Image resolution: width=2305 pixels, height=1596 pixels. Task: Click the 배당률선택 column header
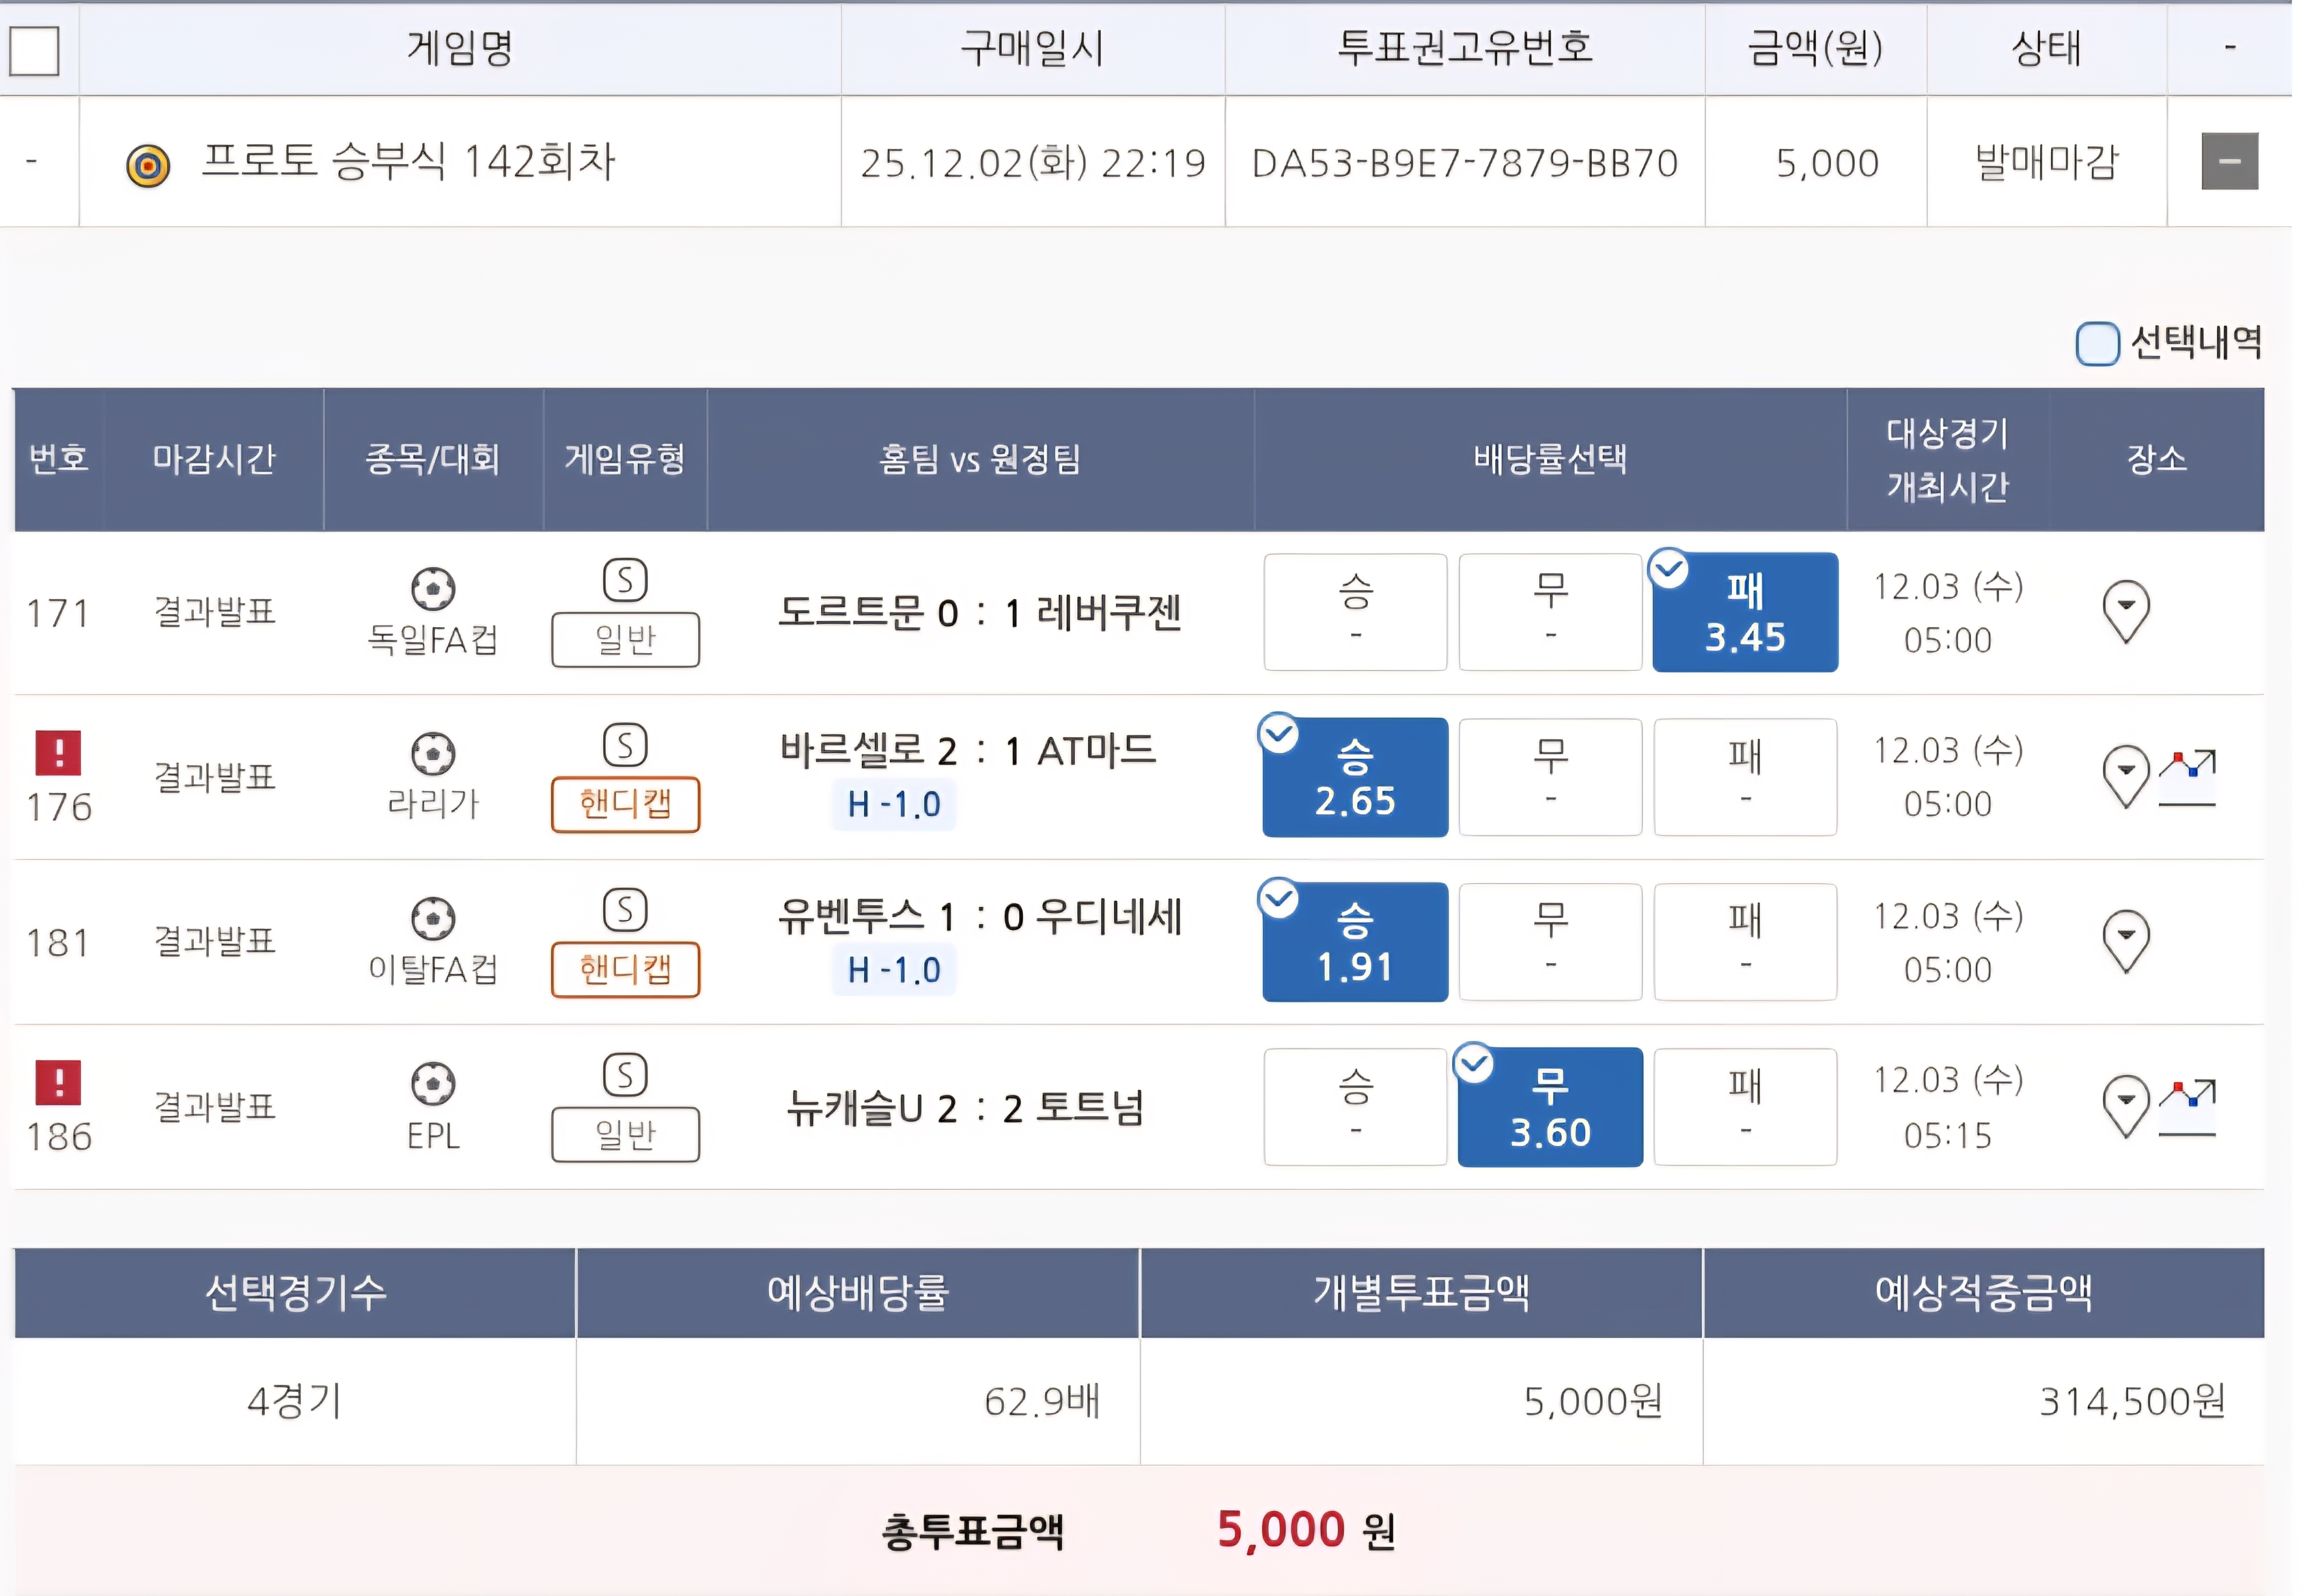pyautogui.click(x=1549, y=459)
